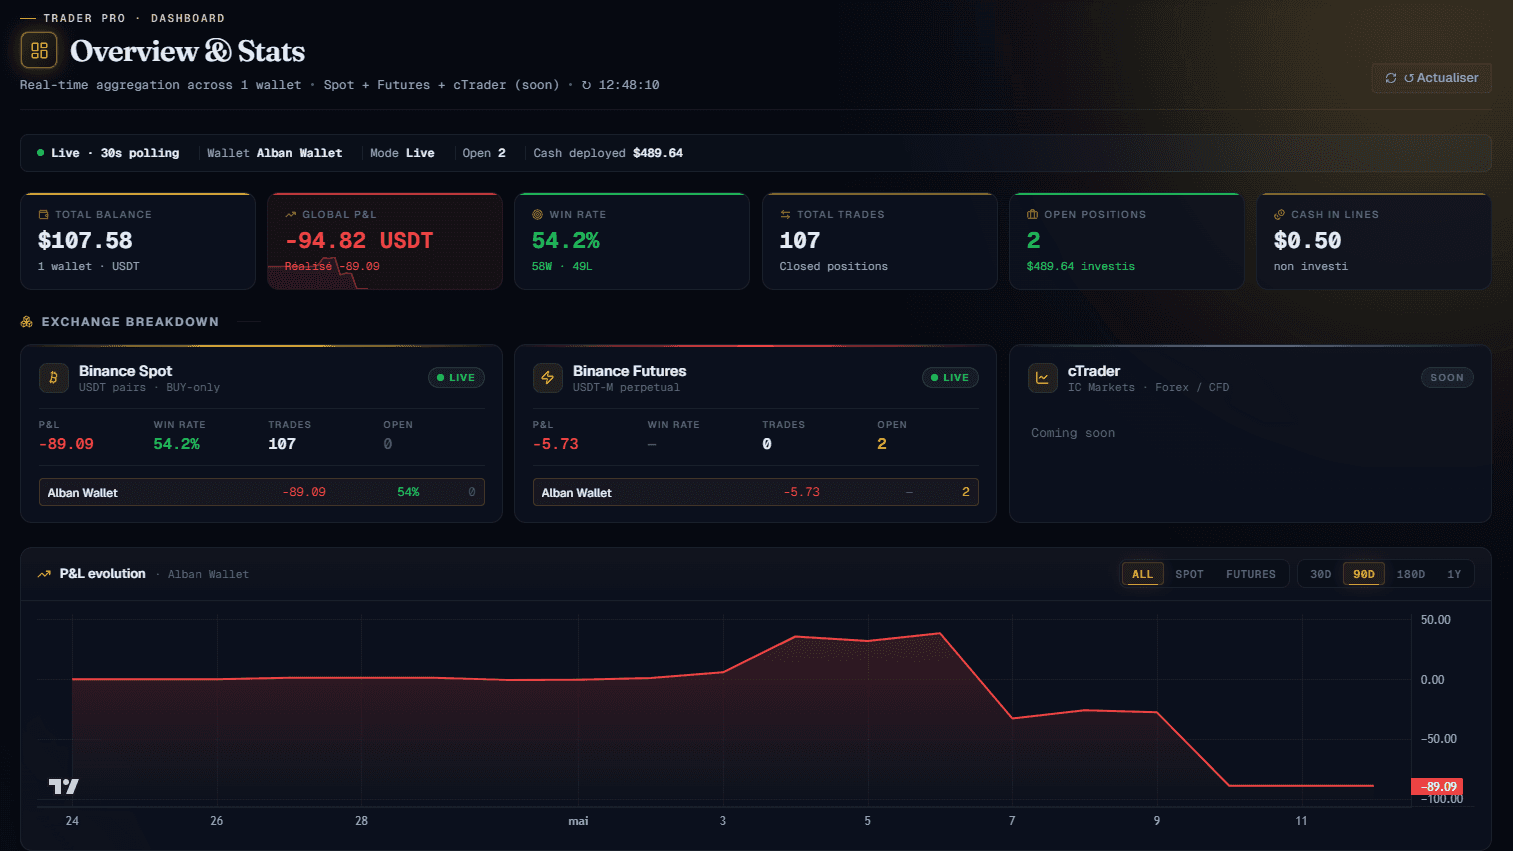This screenshot has width=1513, height=851.
Task: Click the green Live polling status dot
Action: (40, 153)
